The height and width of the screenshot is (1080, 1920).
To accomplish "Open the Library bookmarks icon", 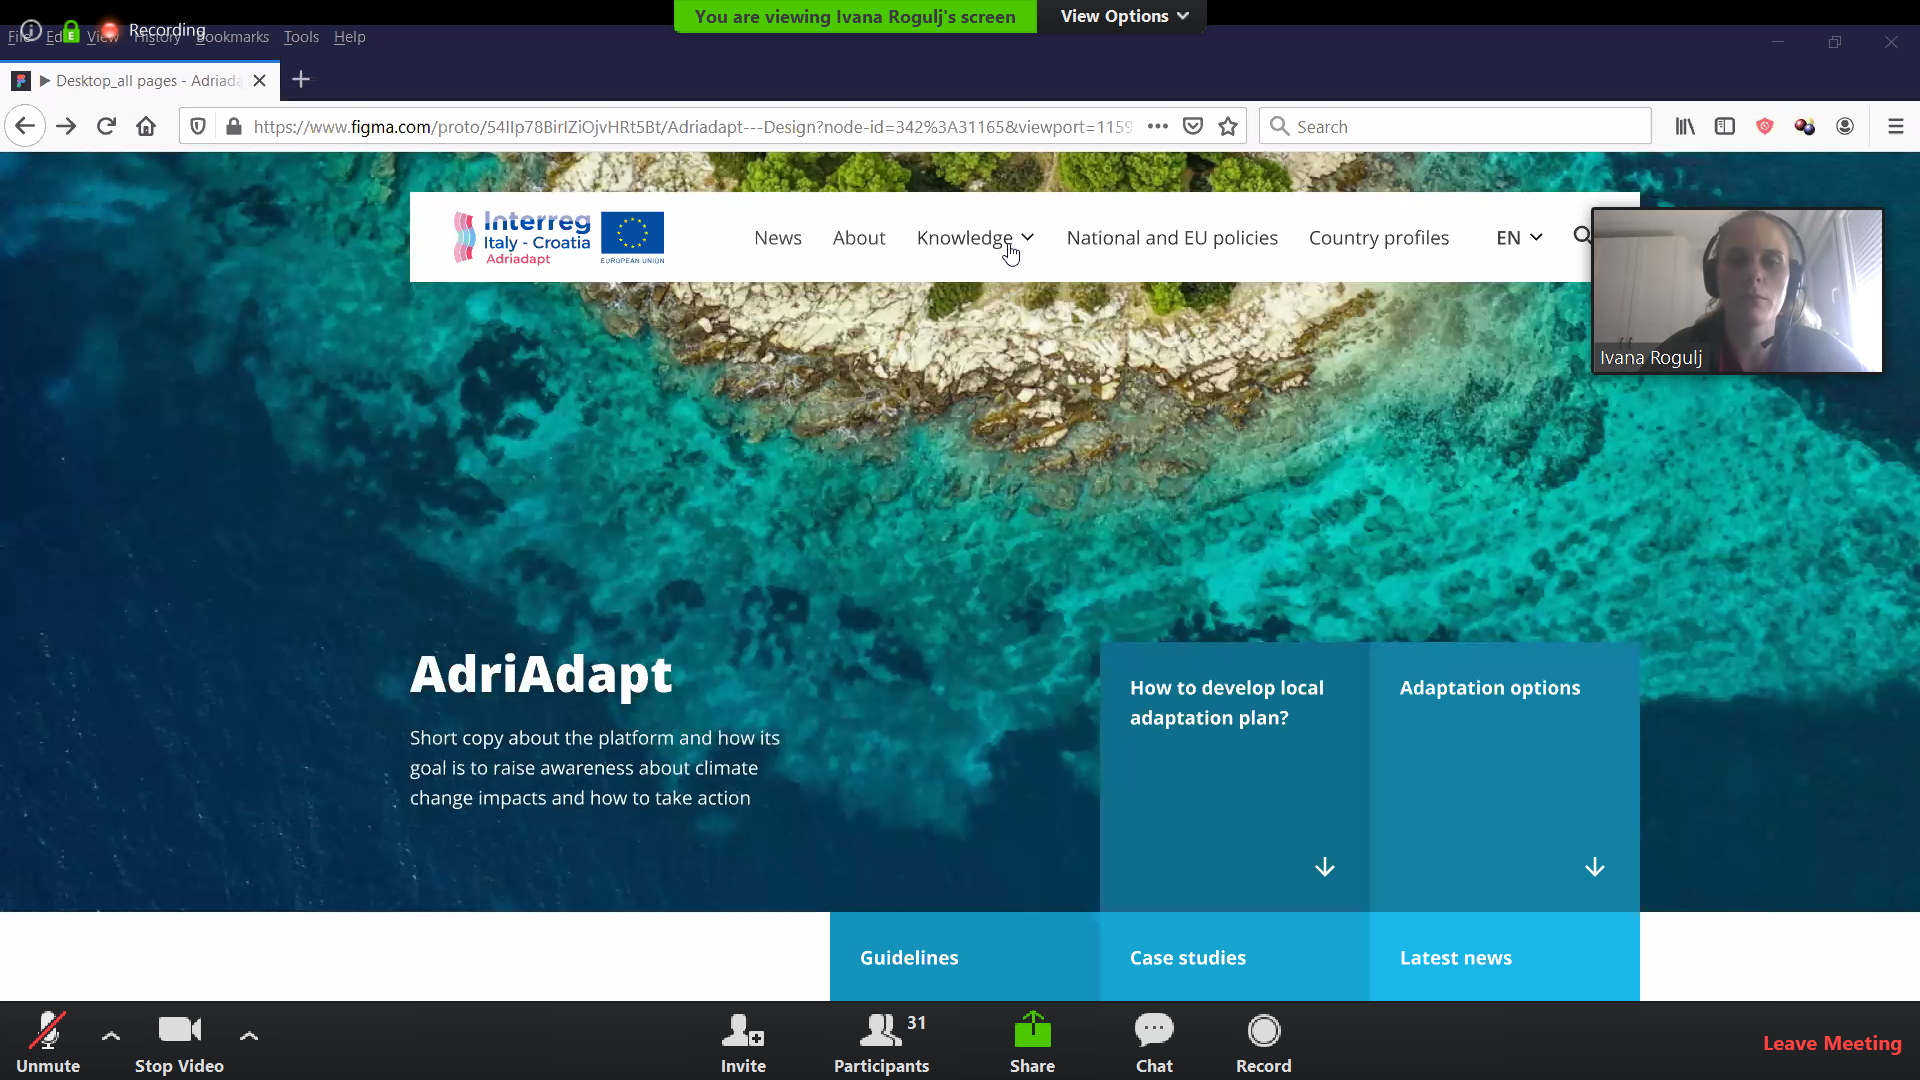I will 1685,127.
